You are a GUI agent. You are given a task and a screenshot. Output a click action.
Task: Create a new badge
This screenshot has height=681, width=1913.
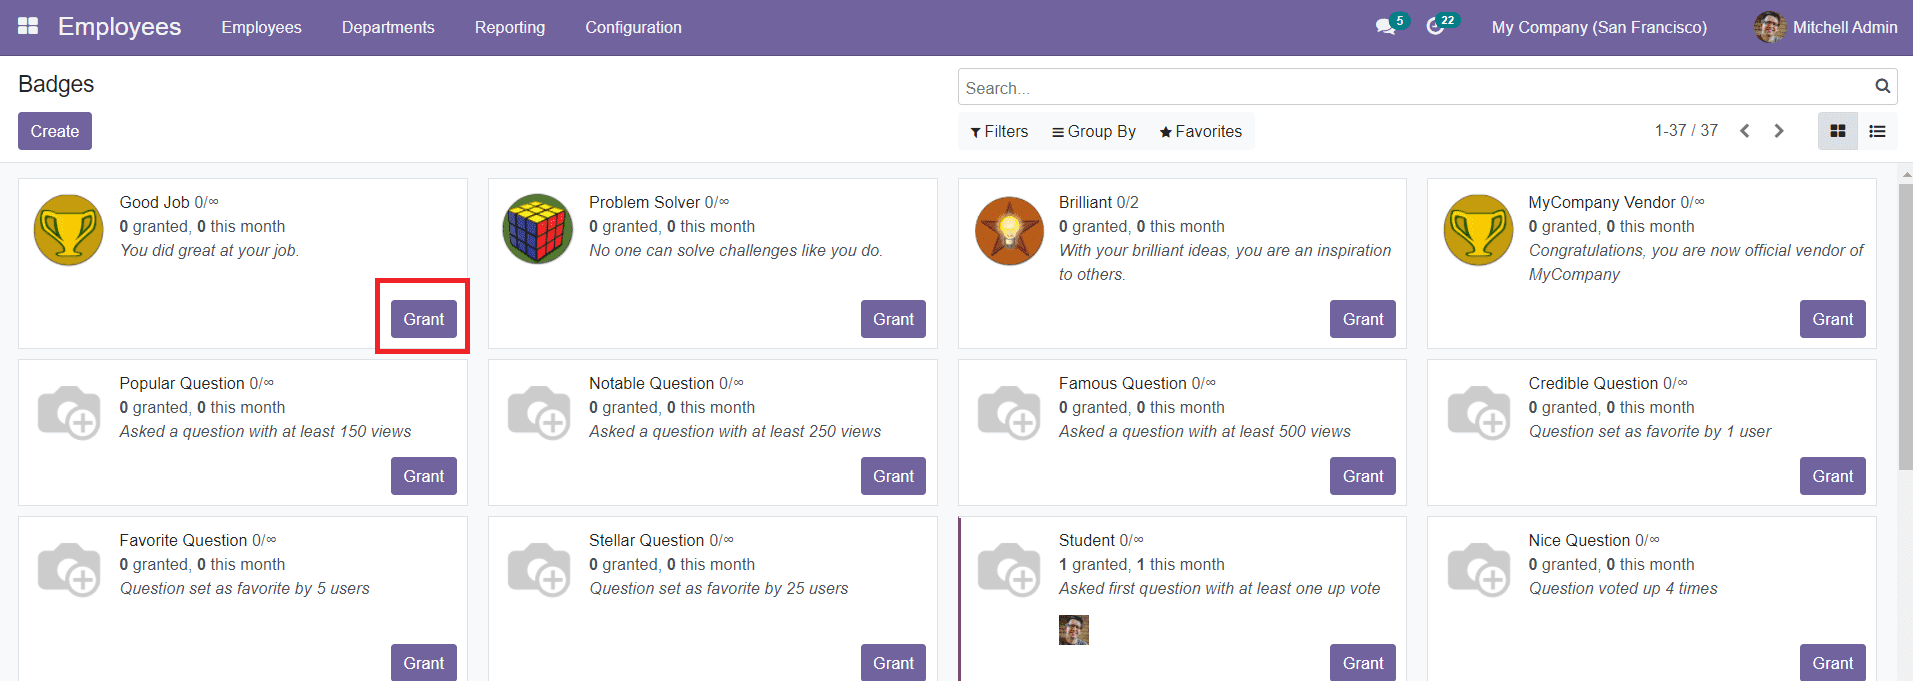pos(54,130)
